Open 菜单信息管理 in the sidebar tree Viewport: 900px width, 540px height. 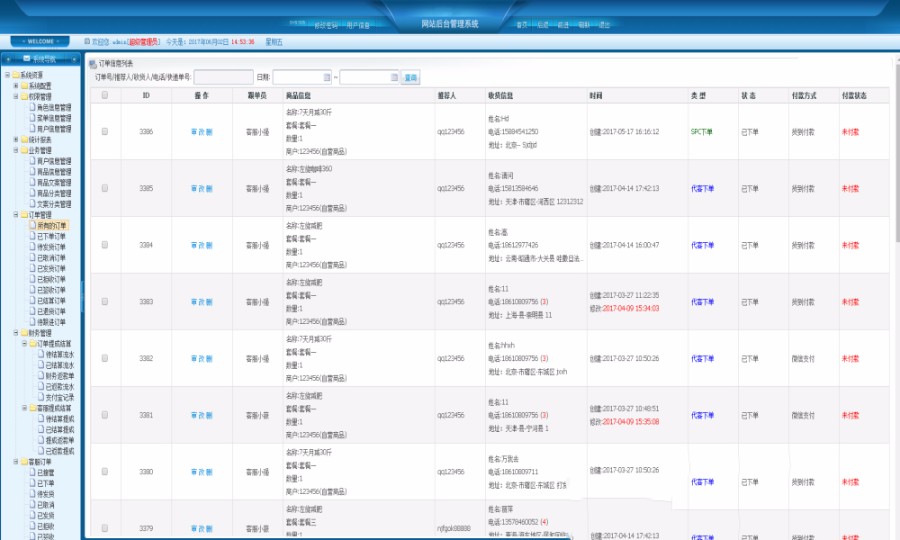pyautogui.click(x=54, y=118)
